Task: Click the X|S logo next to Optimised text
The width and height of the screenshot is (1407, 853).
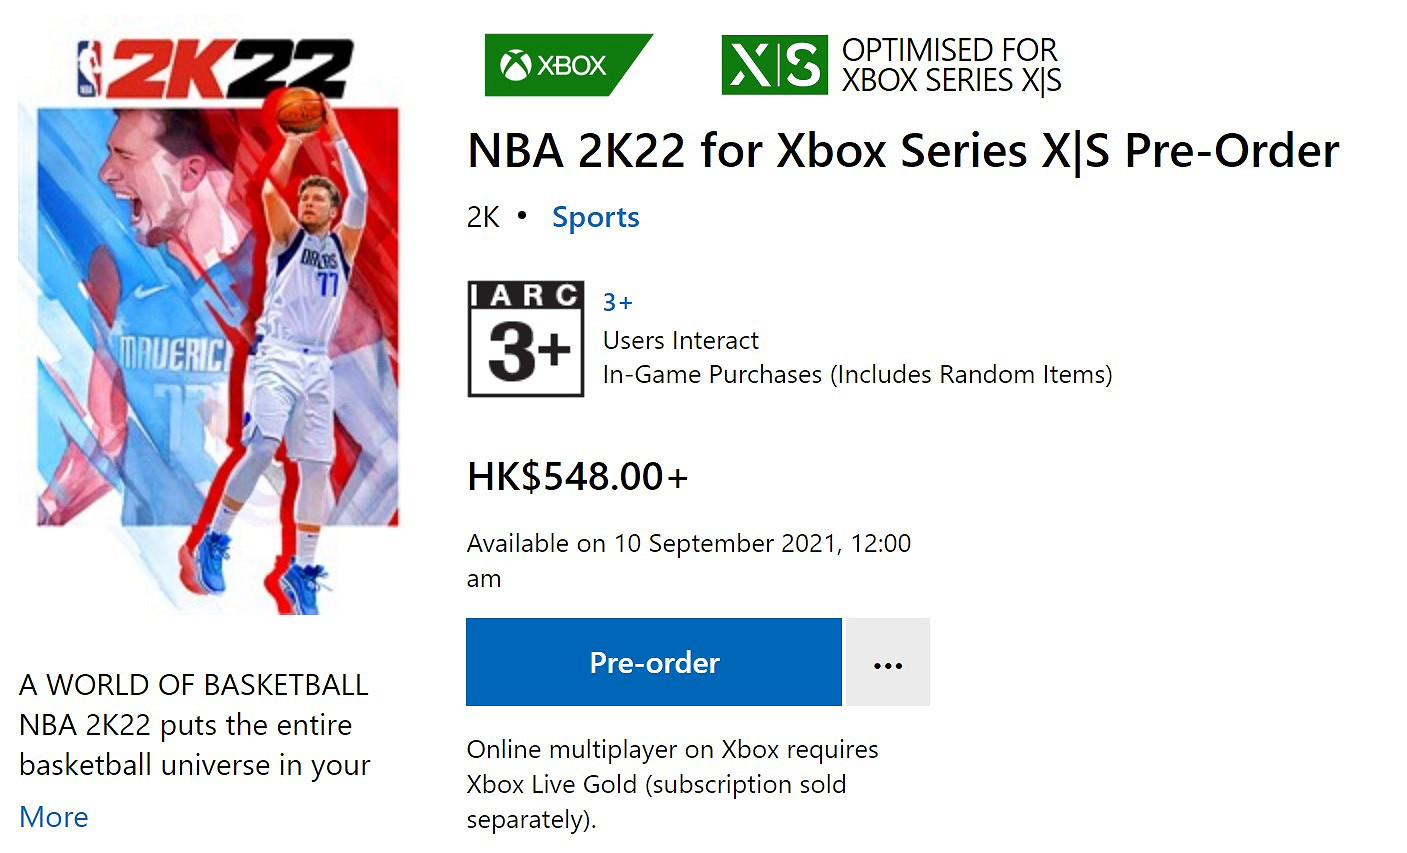Action: tap(773, 64)
